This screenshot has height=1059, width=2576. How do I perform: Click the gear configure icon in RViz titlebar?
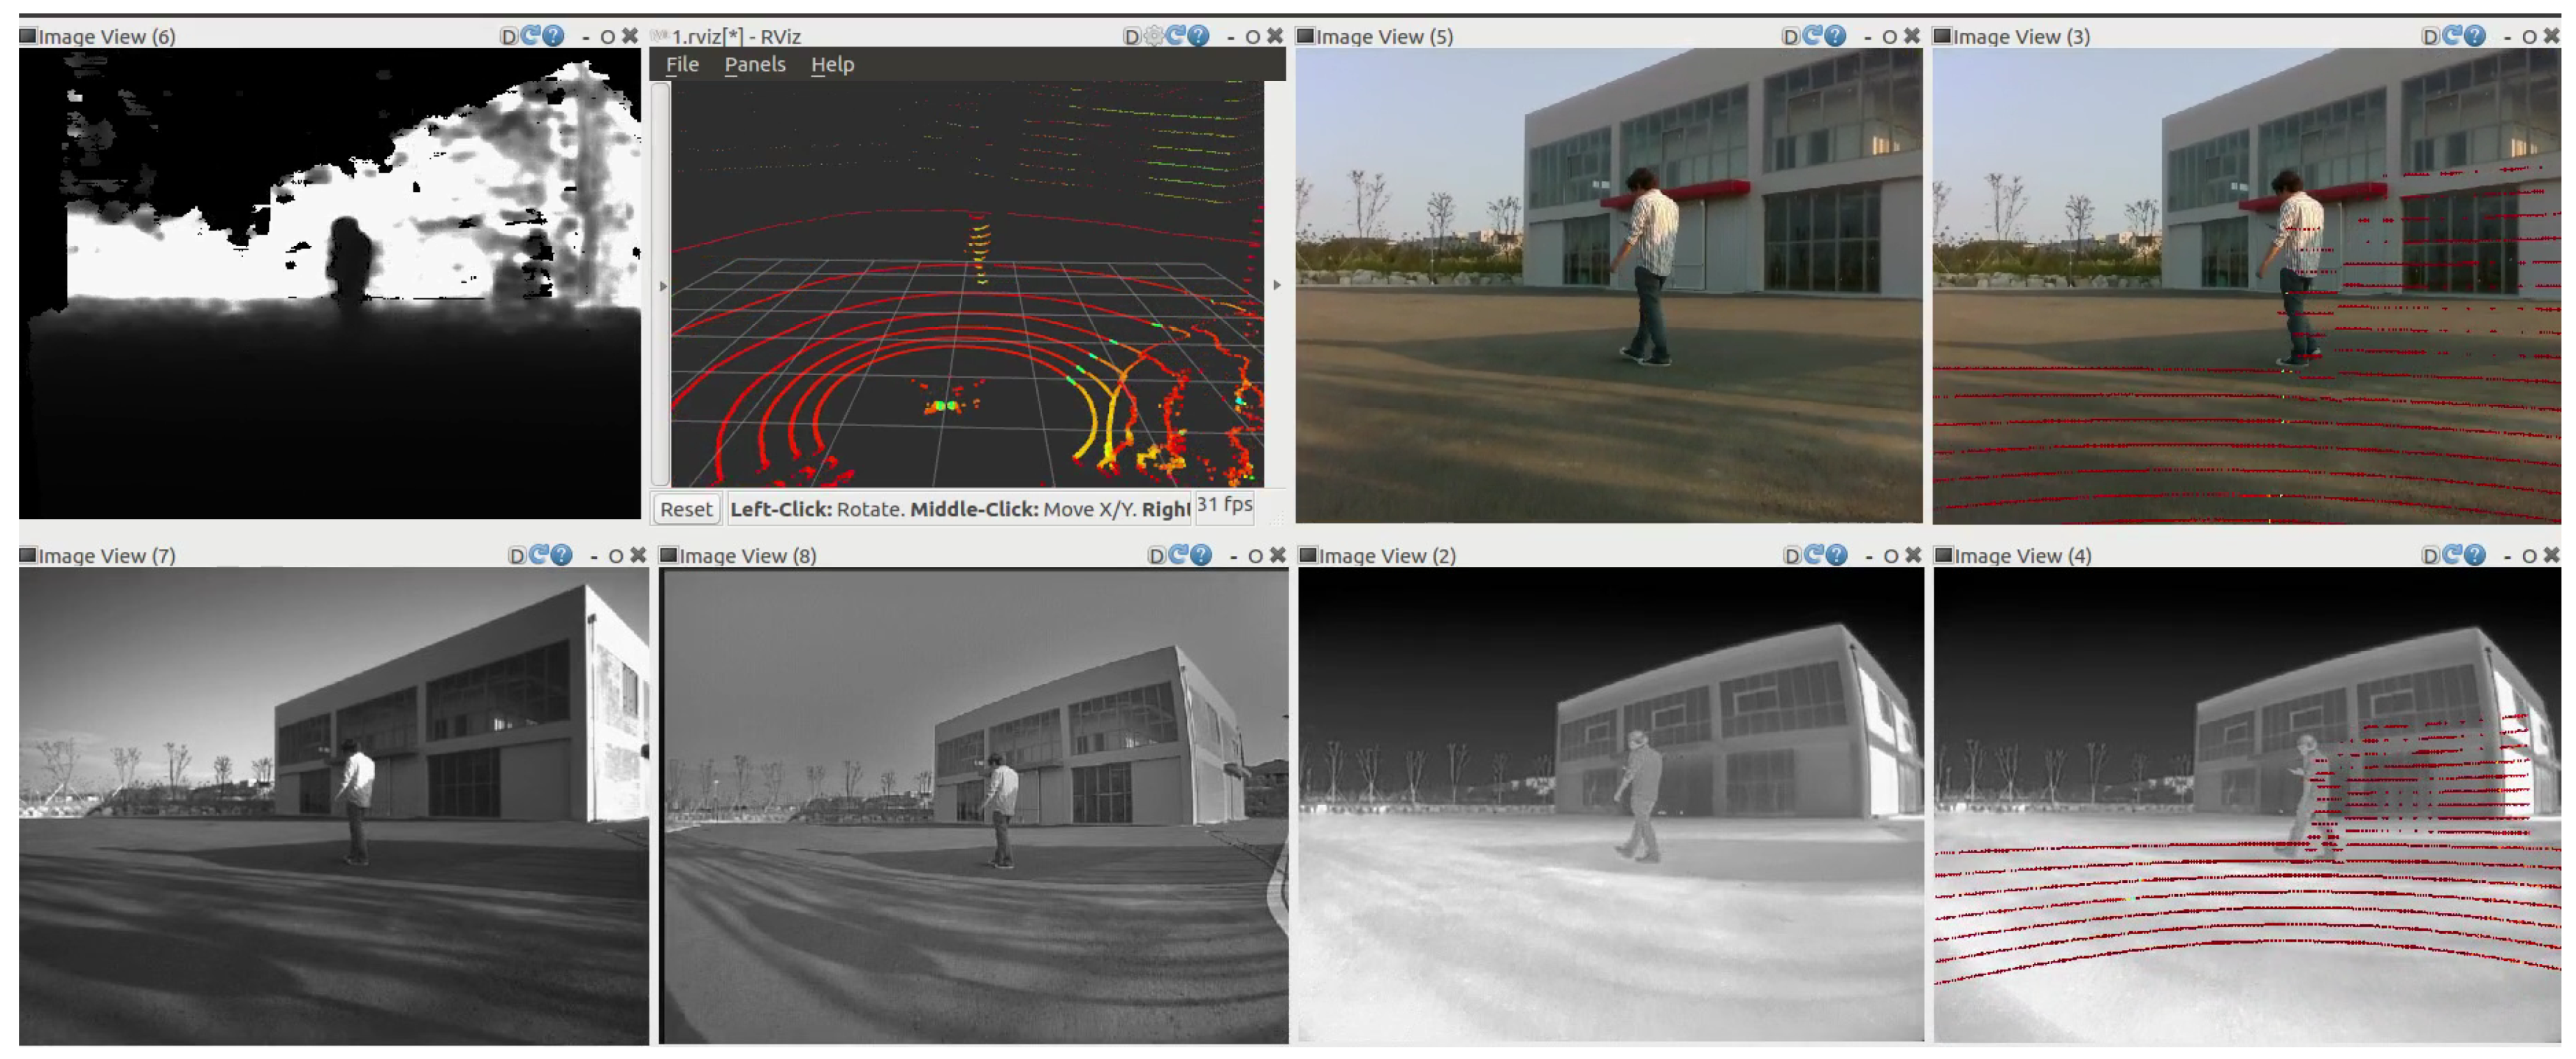point(1153,36)
